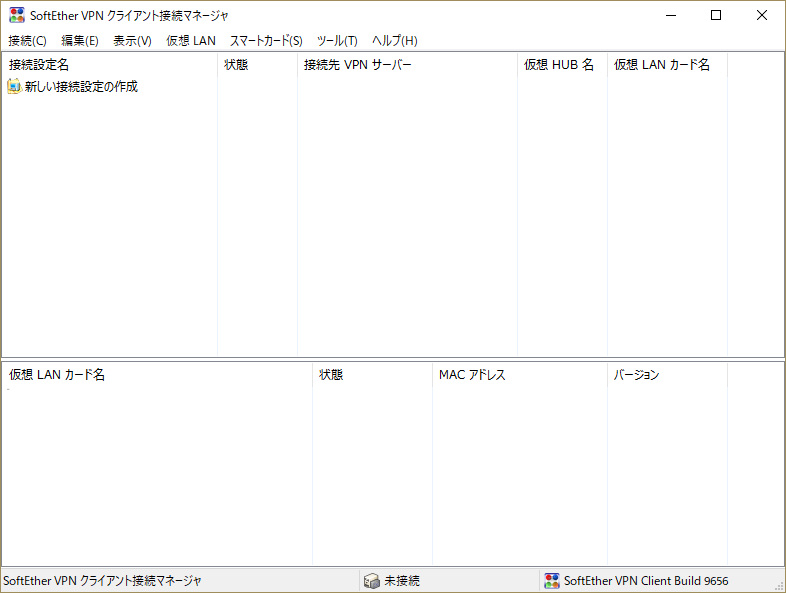Click the SoftEther app icon in title bar

pyautogui.click(x=17, y=15)
